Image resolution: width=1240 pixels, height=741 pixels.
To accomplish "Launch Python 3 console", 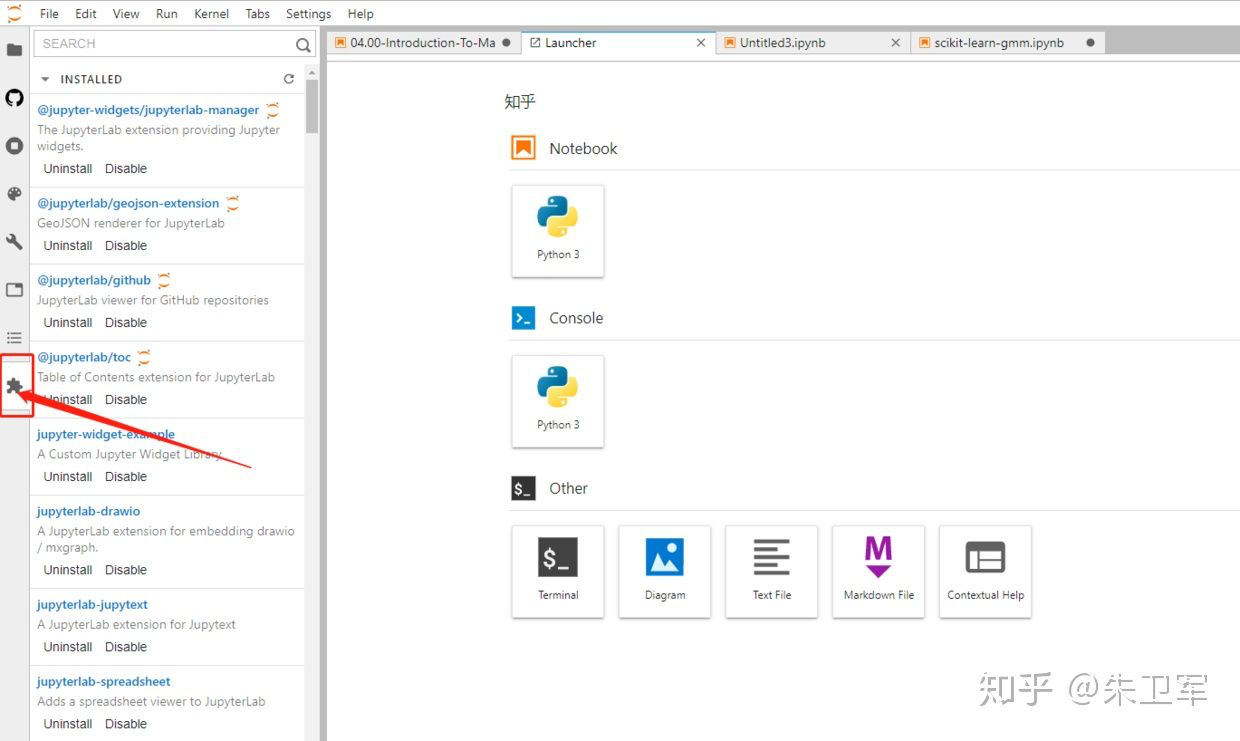I will pyautogui.click(x=558, y=401).
